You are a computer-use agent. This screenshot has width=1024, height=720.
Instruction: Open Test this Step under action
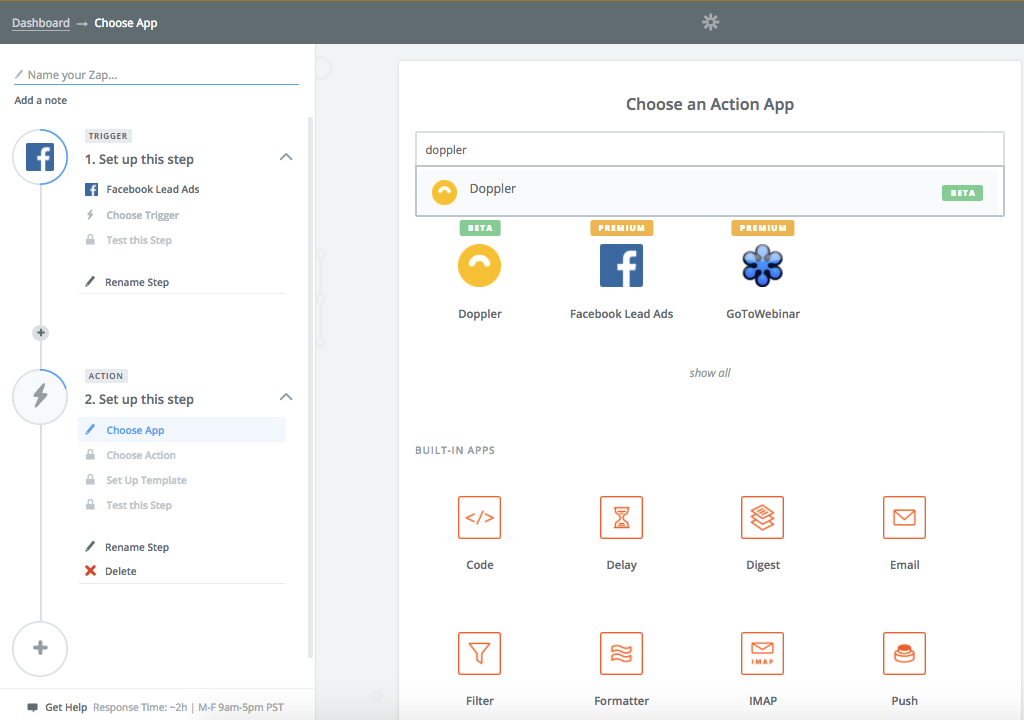coord(139,505)
